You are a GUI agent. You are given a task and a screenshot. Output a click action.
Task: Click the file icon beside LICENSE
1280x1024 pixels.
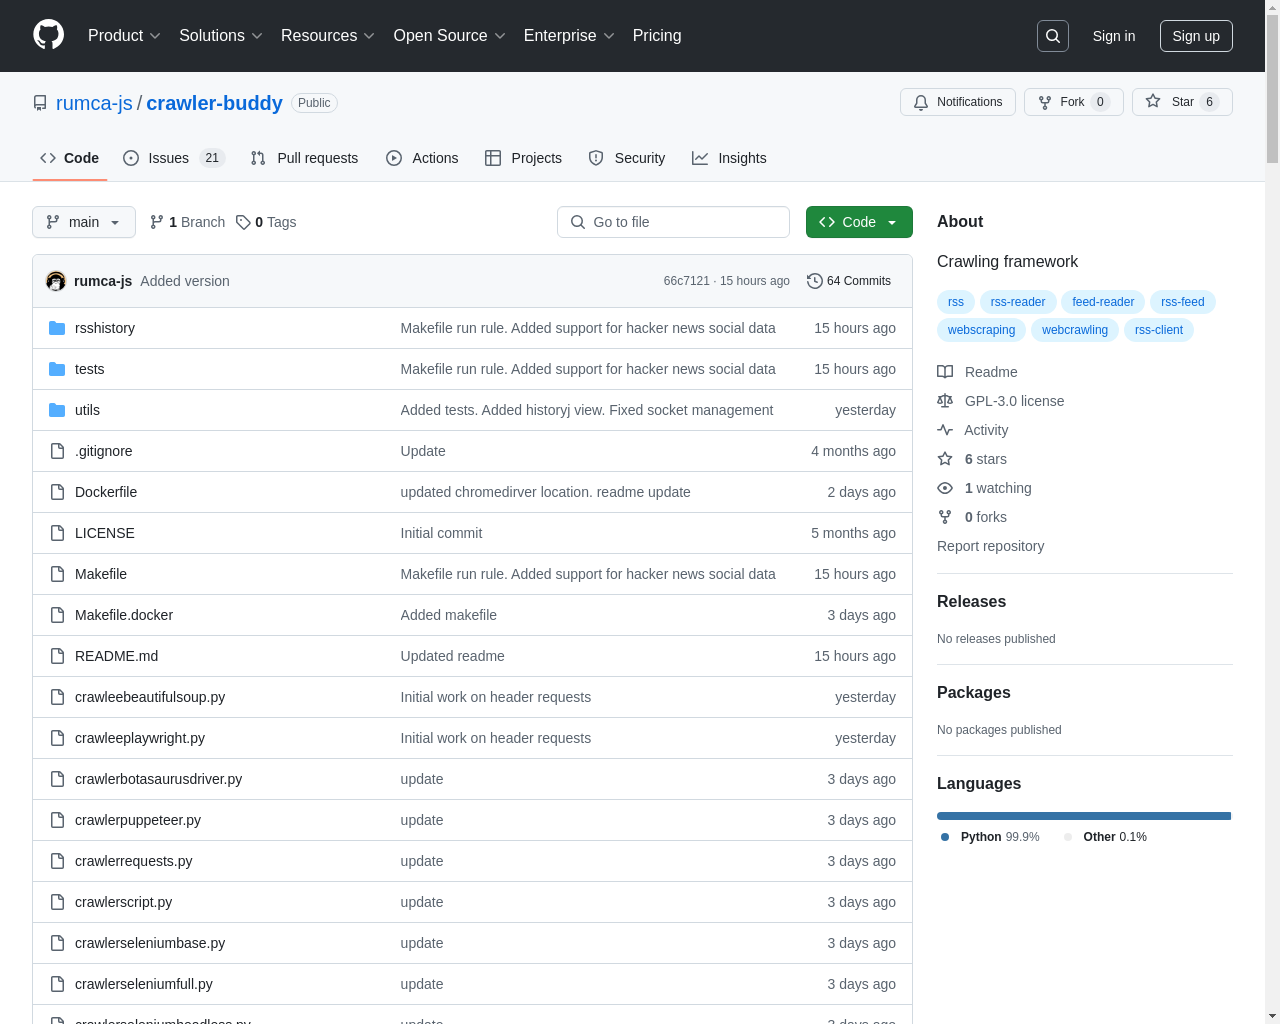click(57, 533)
